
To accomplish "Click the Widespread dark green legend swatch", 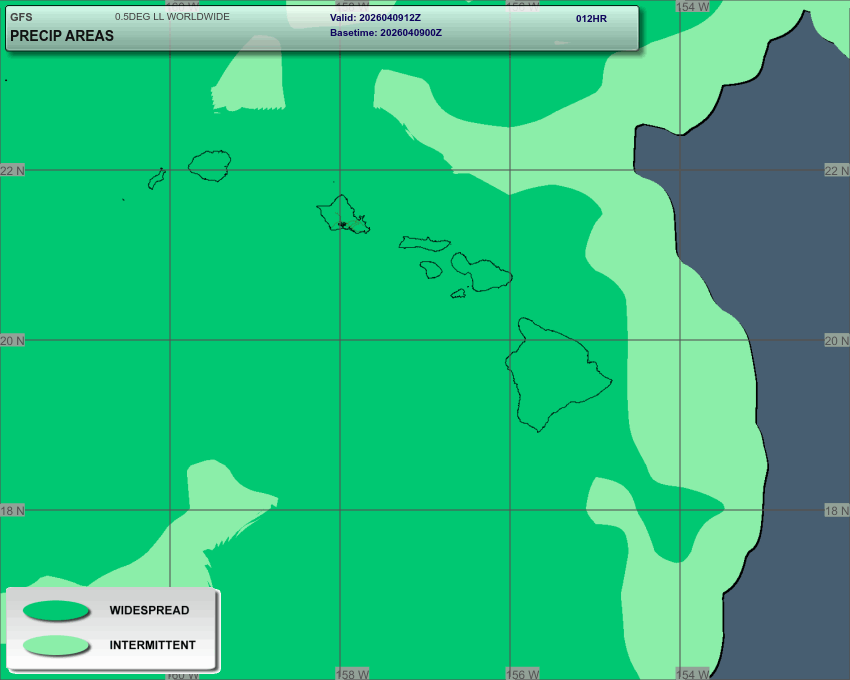I will [x=56, y=610].
